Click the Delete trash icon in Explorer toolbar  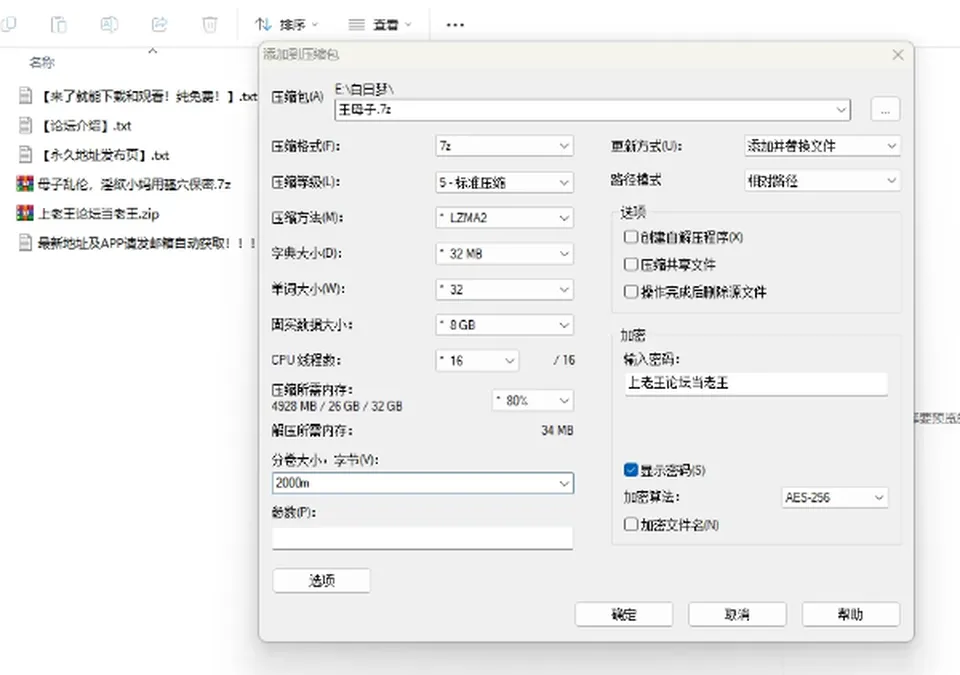click(210, 25)
